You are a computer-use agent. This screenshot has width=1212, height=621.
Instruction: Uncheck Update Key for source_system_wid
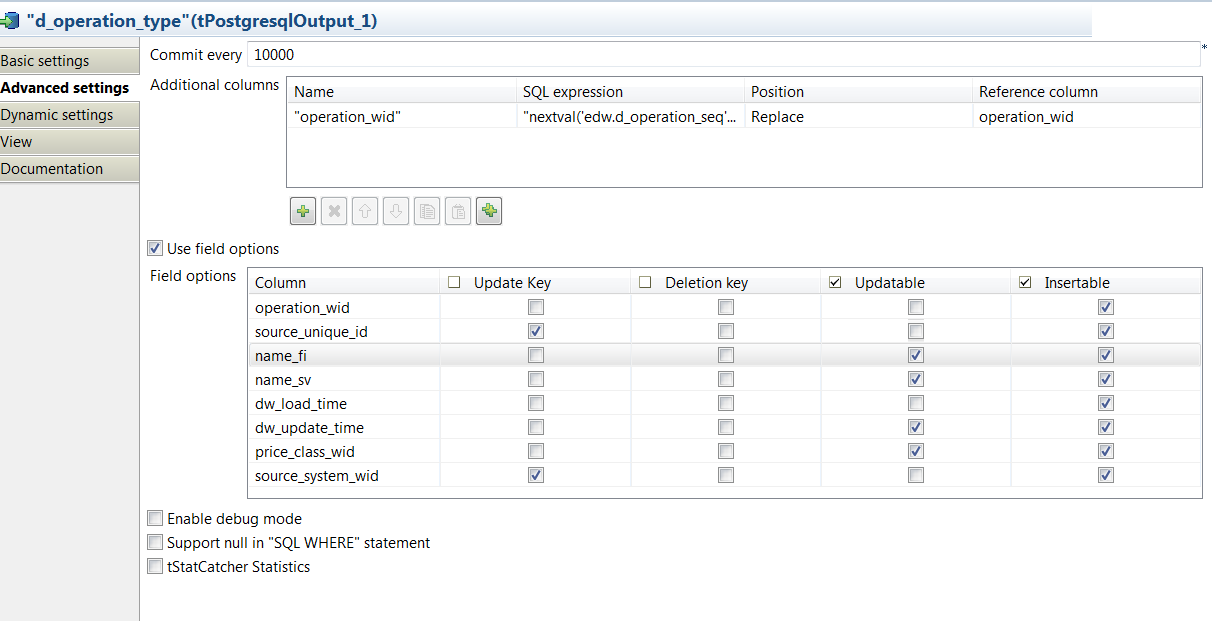536,475
